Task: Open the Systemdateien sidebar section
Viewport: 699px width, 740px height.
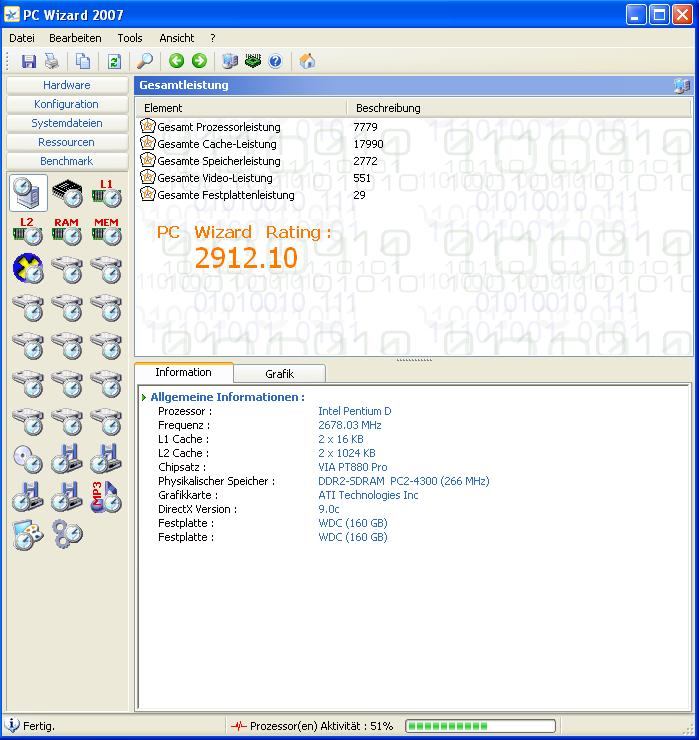Action: coord(67,123)
